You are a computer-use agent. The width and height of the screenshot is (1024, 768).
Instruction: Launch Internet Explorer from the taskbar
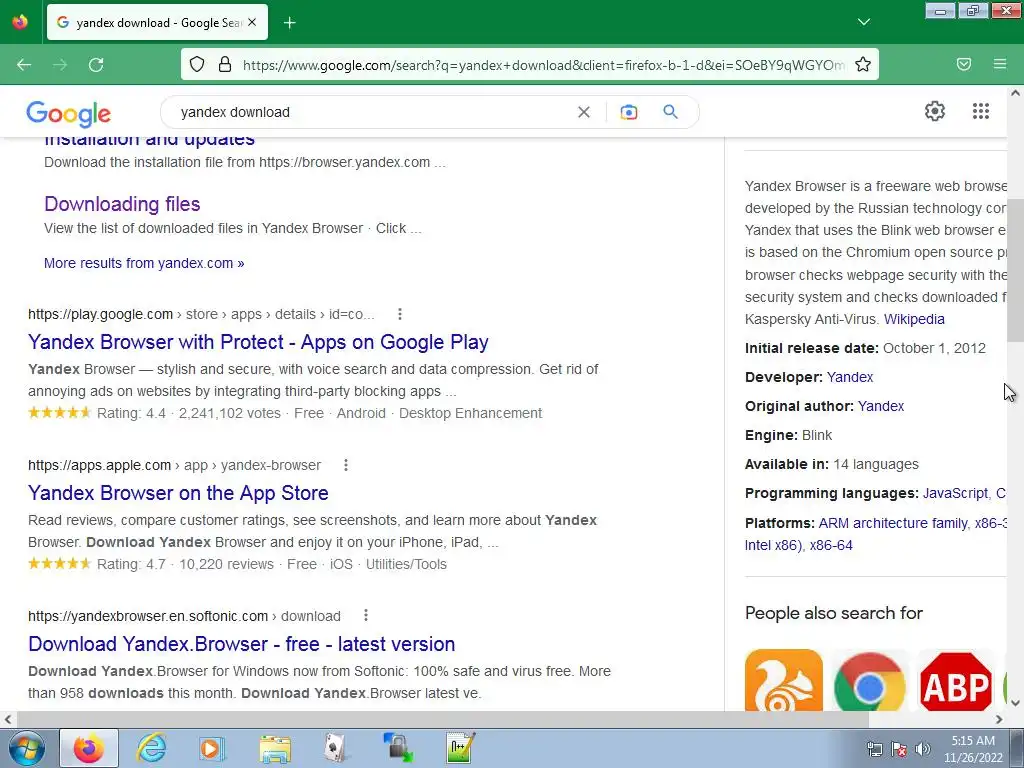point(151,748)
